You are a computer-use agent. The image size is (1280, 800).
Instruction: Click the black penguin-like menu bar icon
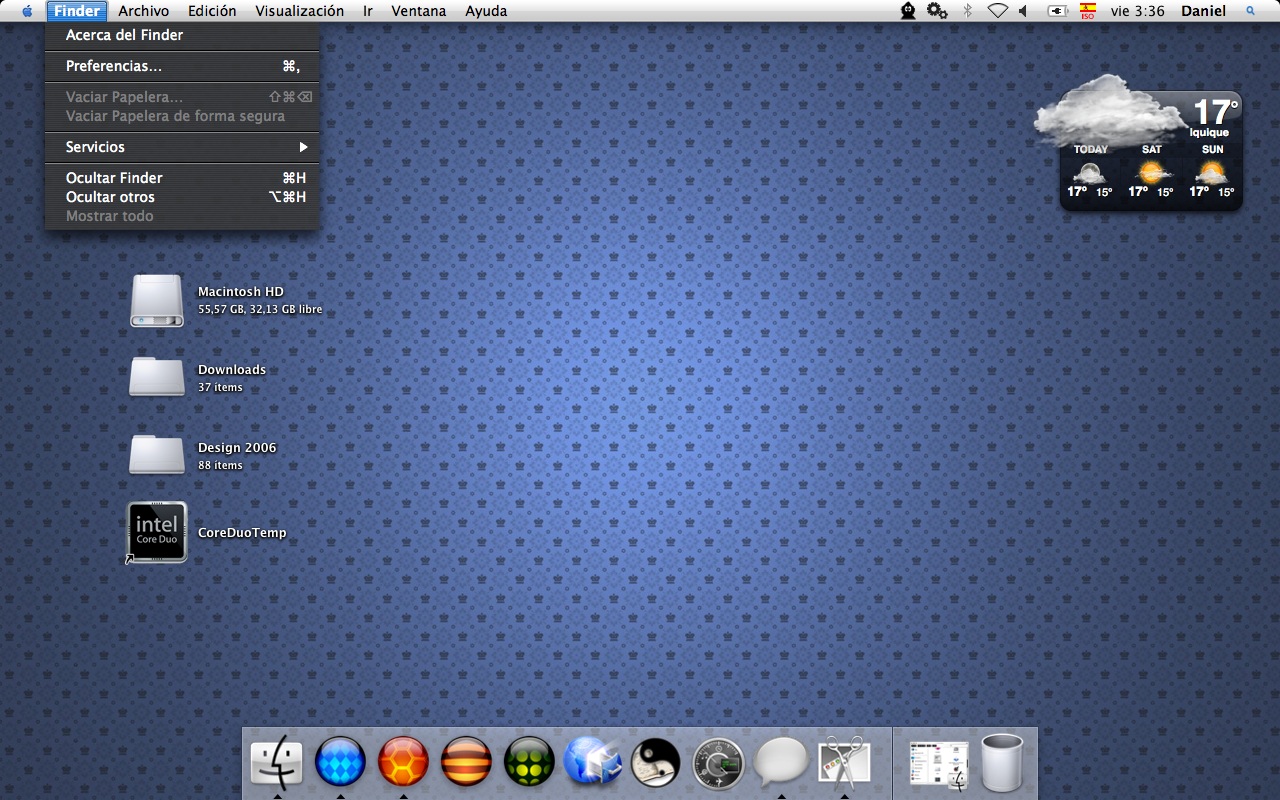coord(907,11)
